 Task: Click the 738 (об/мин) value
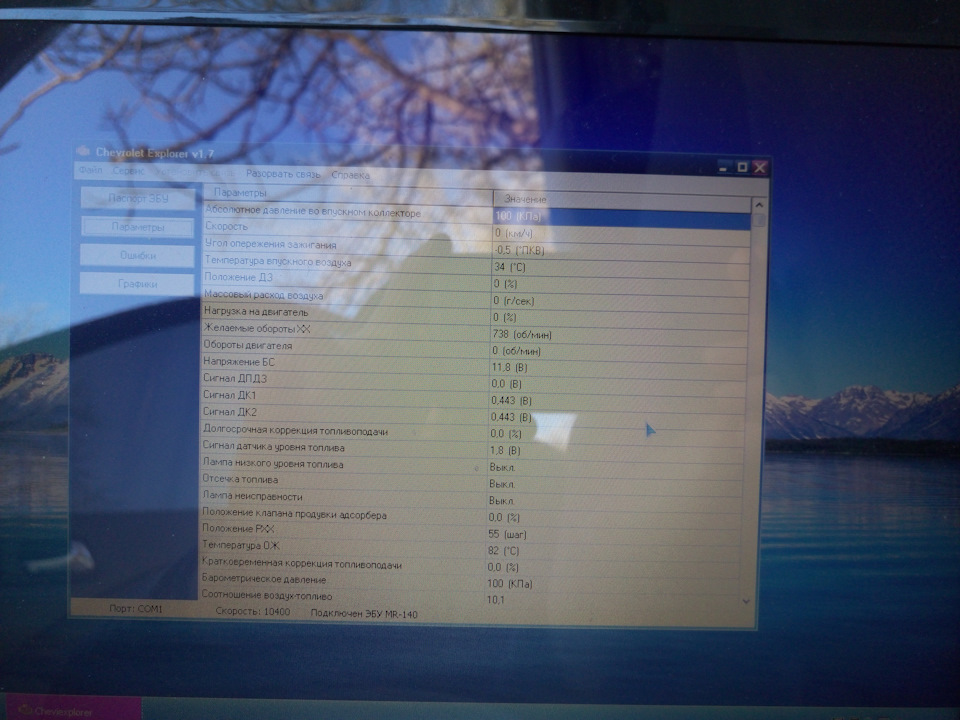[522, 334]
